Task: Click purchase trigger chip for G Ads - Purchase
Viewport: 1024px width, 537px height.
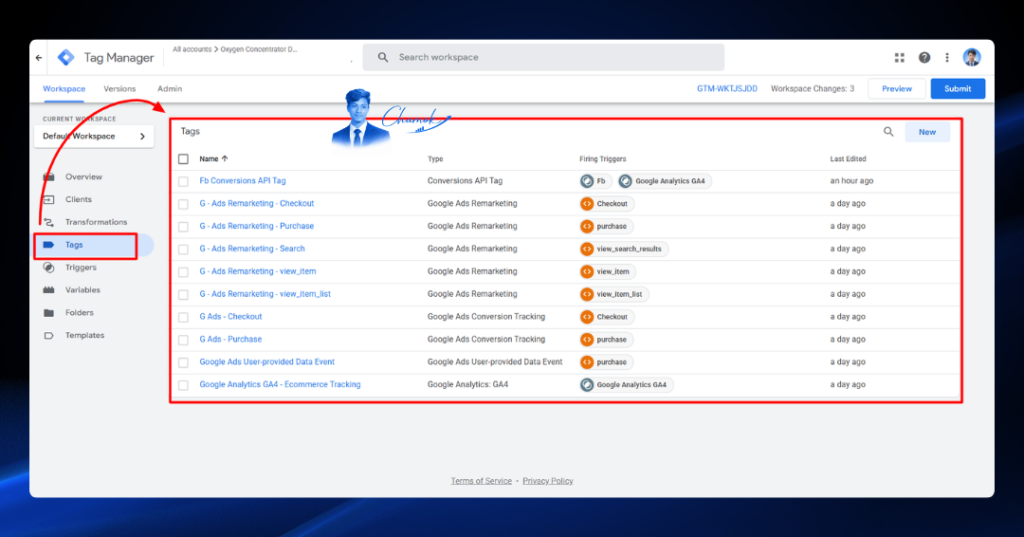Action: pyautogui.click(x=605, y=339)
